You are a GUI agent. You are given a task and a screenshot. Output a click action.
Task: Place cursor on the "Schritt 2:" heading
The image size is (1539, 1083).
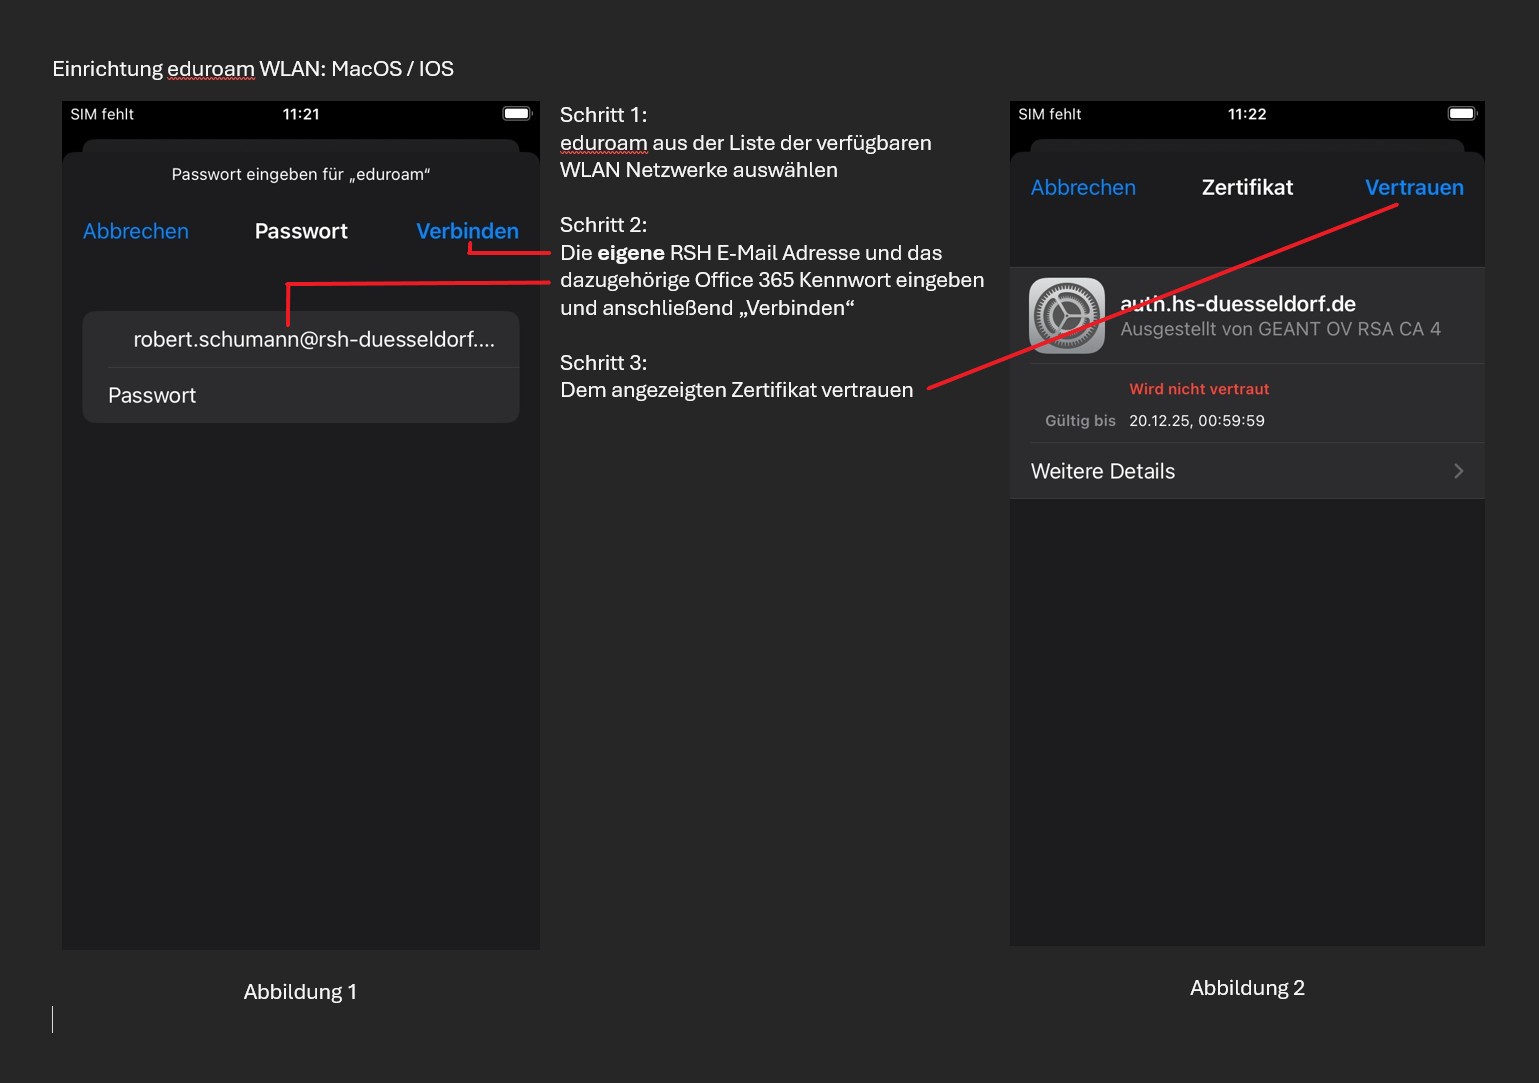[x=603, y=225]
